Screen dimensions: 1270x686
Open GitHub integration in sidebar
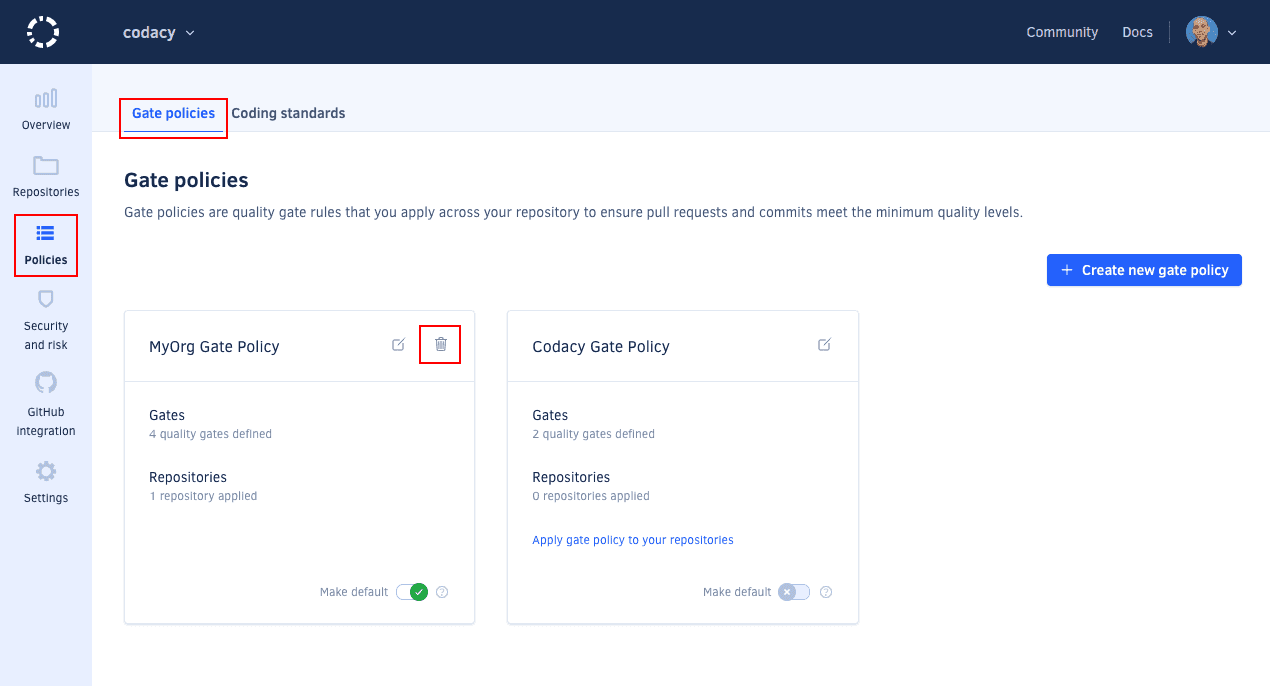pos(46,384)
